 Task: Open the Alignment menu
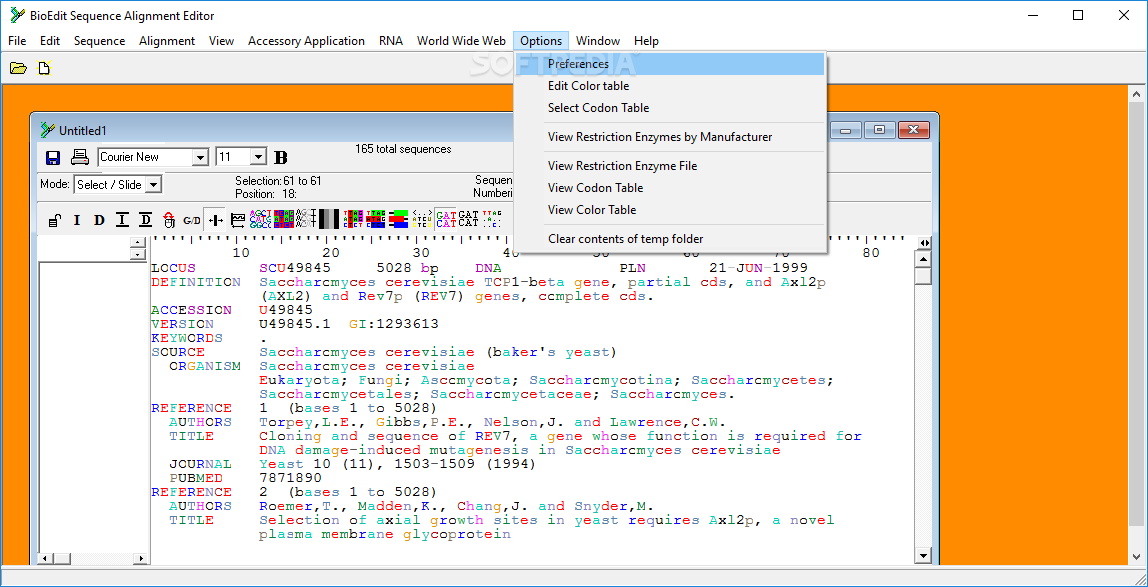(167, 41)
